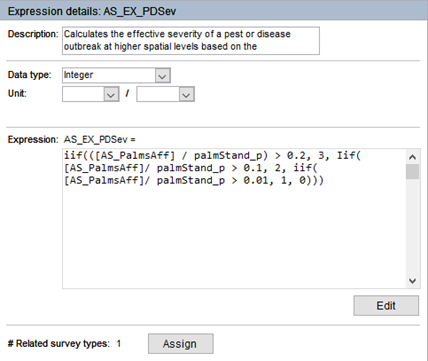
Task: Assign the expression to survey types
Action: (x=180, y=344)
